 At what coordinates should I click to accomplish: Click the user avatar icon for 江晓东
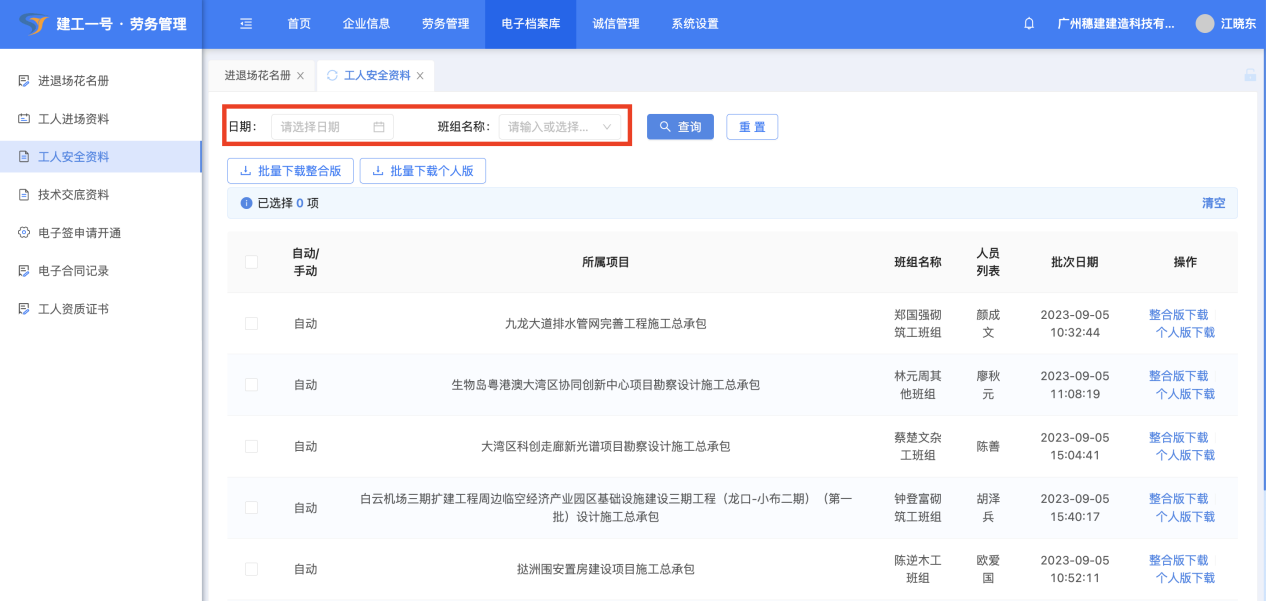point(1205,24)
